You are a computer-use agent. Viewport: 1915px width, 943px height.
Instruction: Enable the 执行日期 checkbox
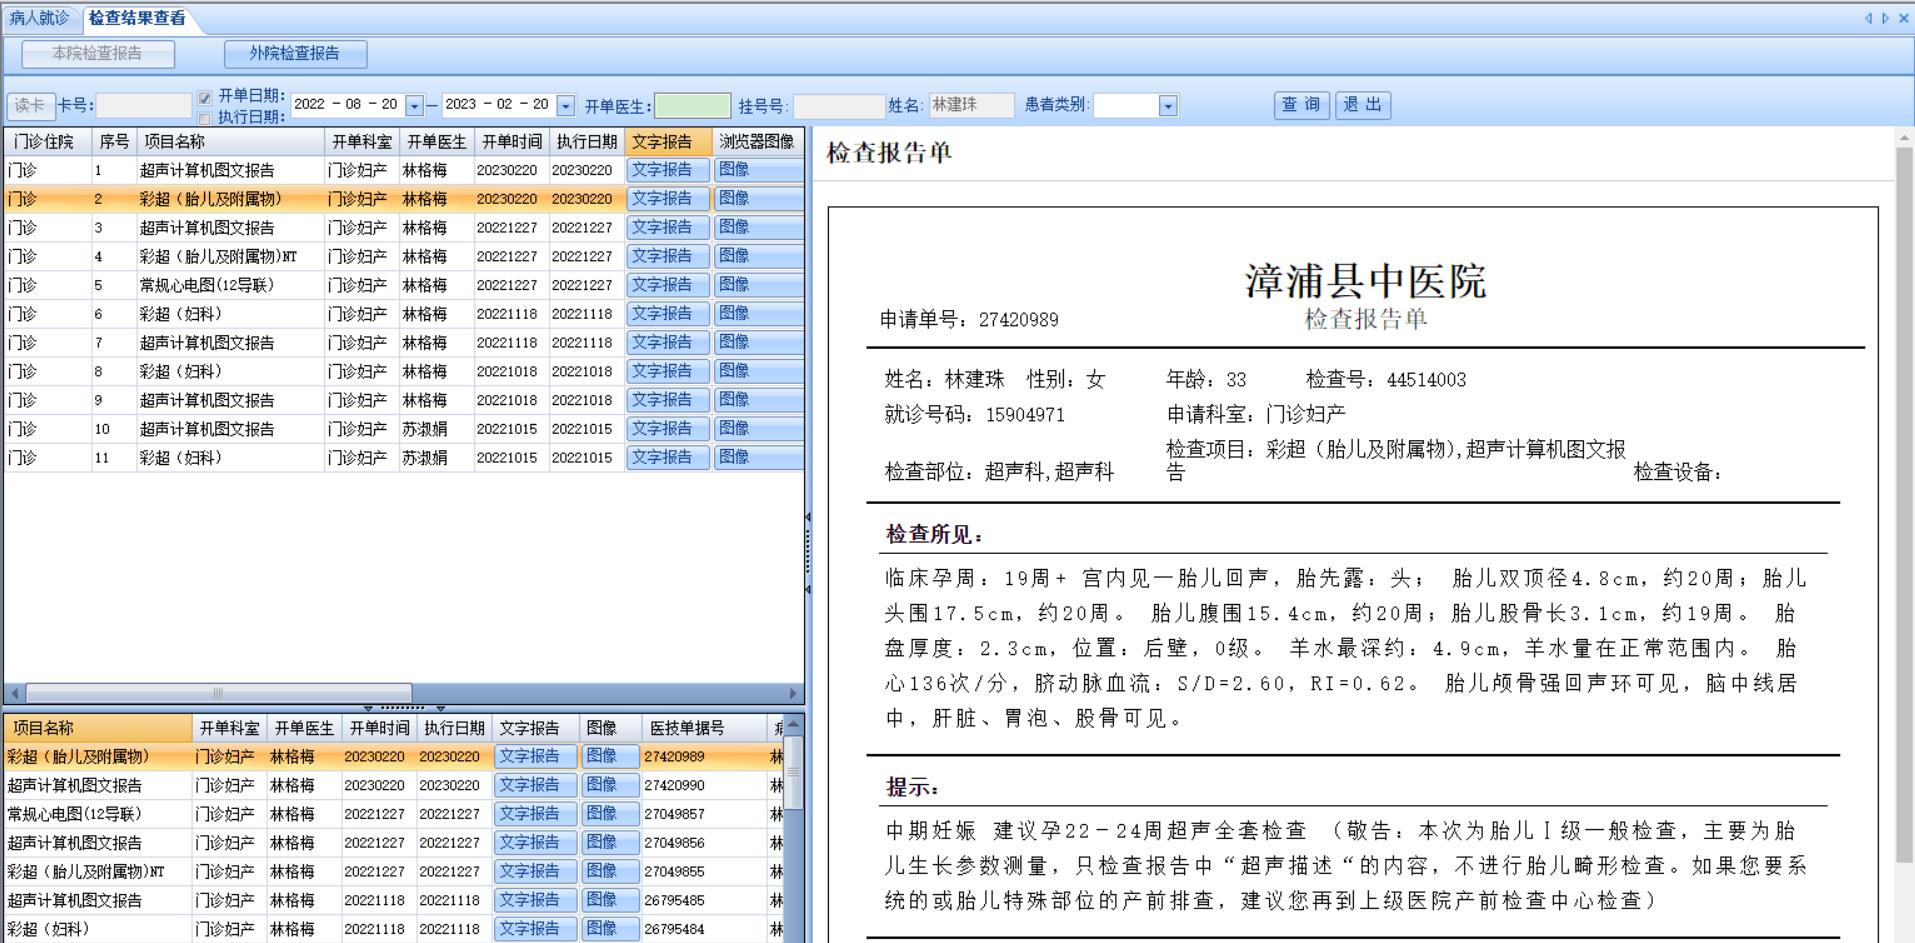point(205,118)
